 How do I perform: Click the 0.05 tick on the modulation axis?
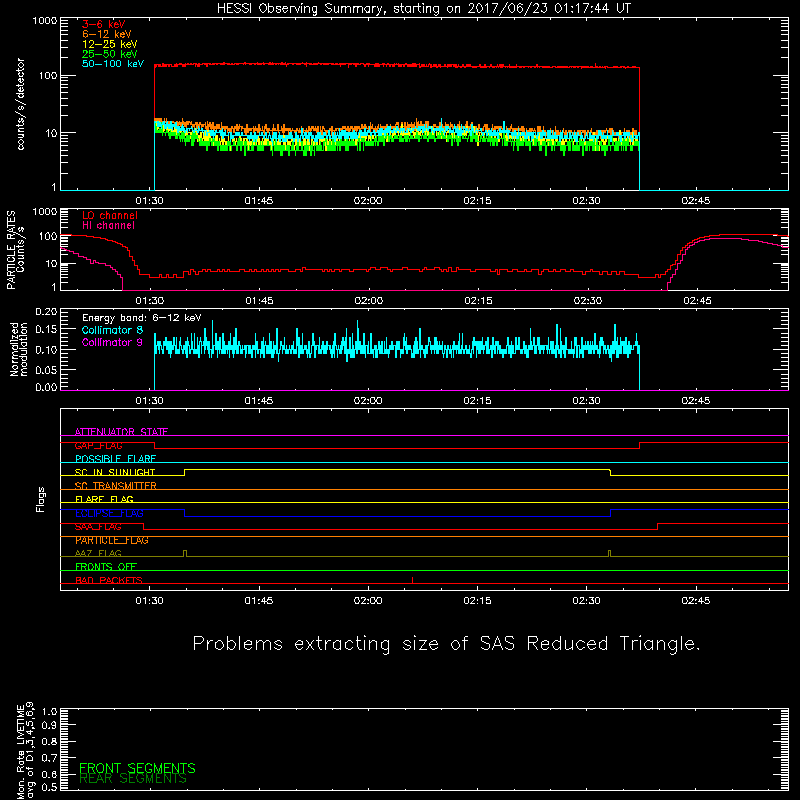click(x=46, y=370)
